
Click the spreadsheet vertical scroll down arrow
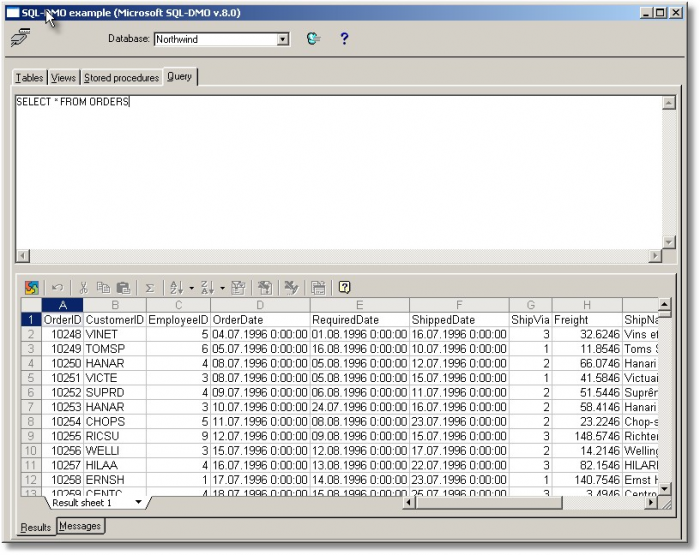coord(664,488)
